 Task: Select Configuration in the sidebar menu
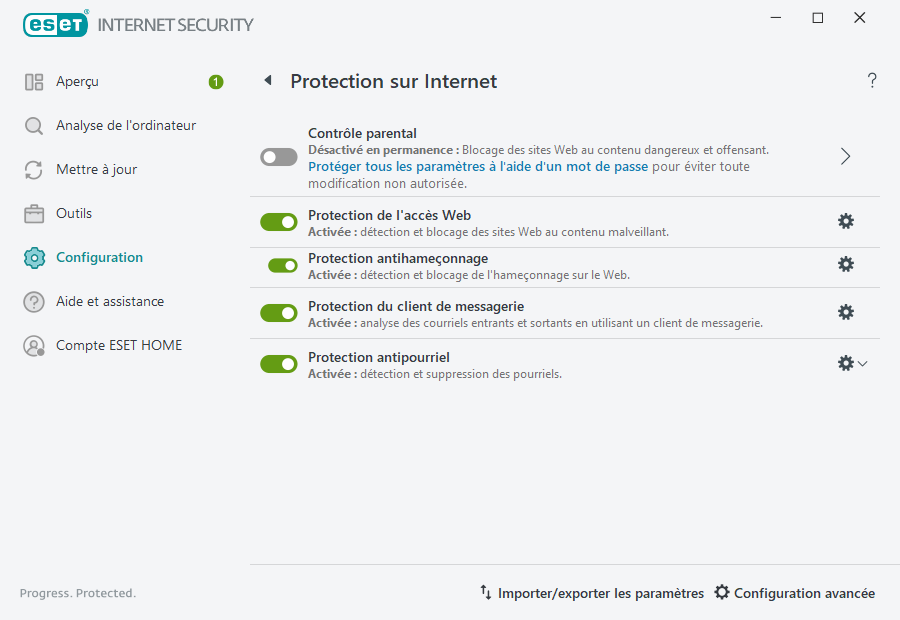click(100, 257)
